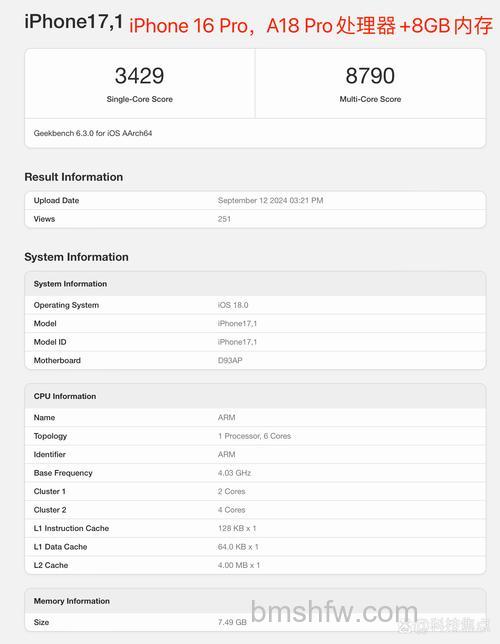Click the CPU Information table header
The image size is (500, 644).
pyautogui.click(x=255, y=396)
